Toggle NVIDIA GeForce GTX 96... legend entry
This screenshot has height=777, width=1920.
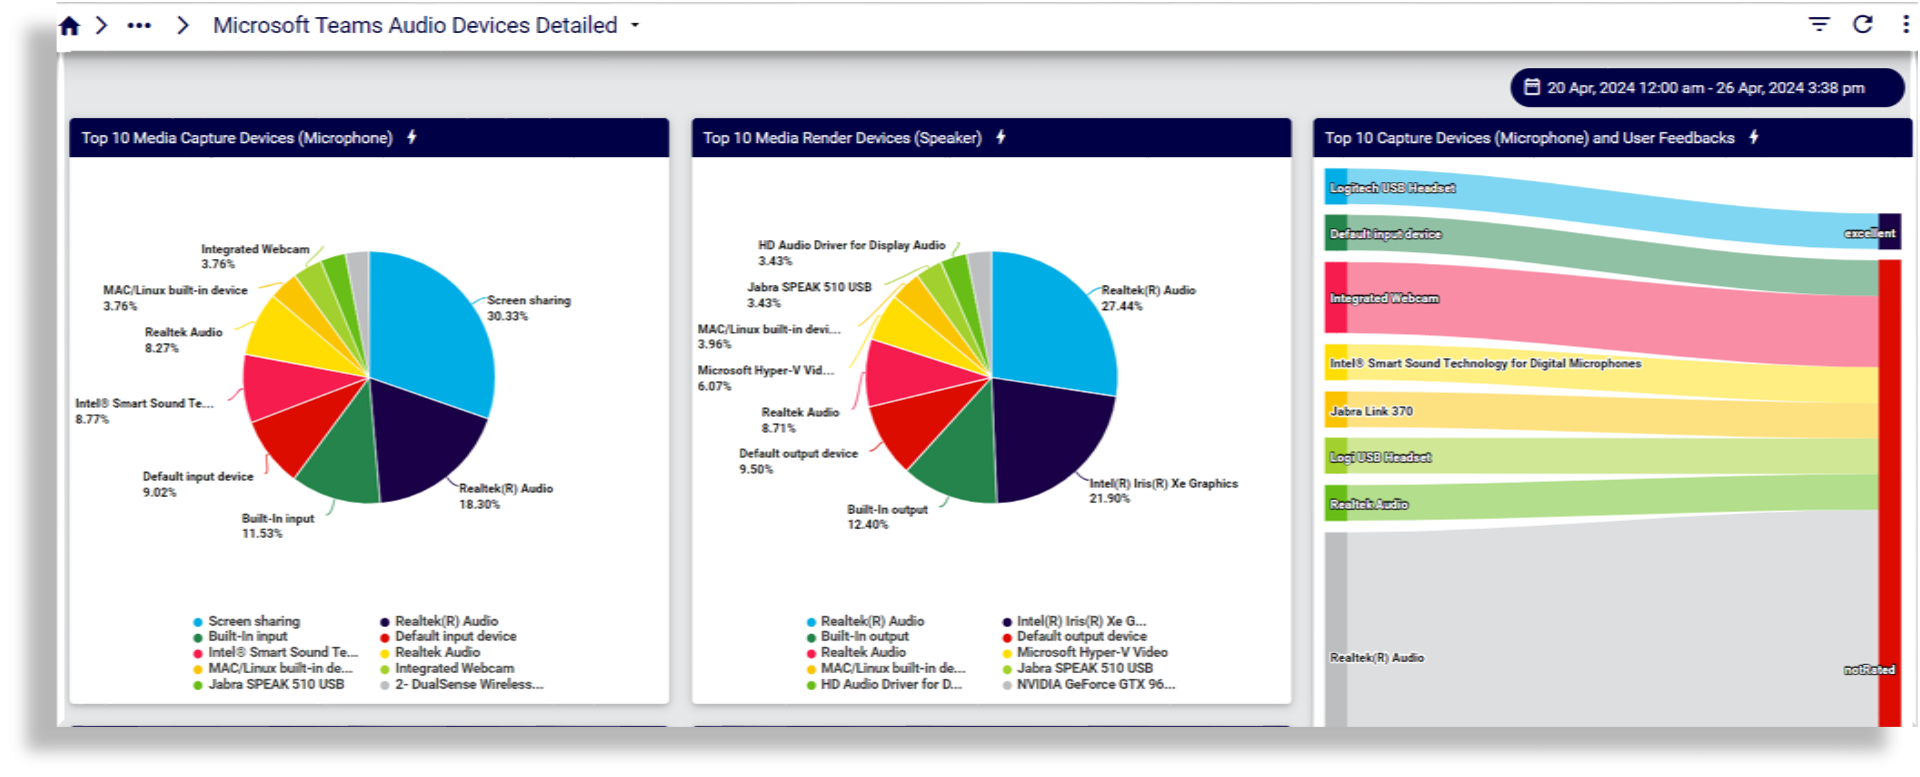1088,684
